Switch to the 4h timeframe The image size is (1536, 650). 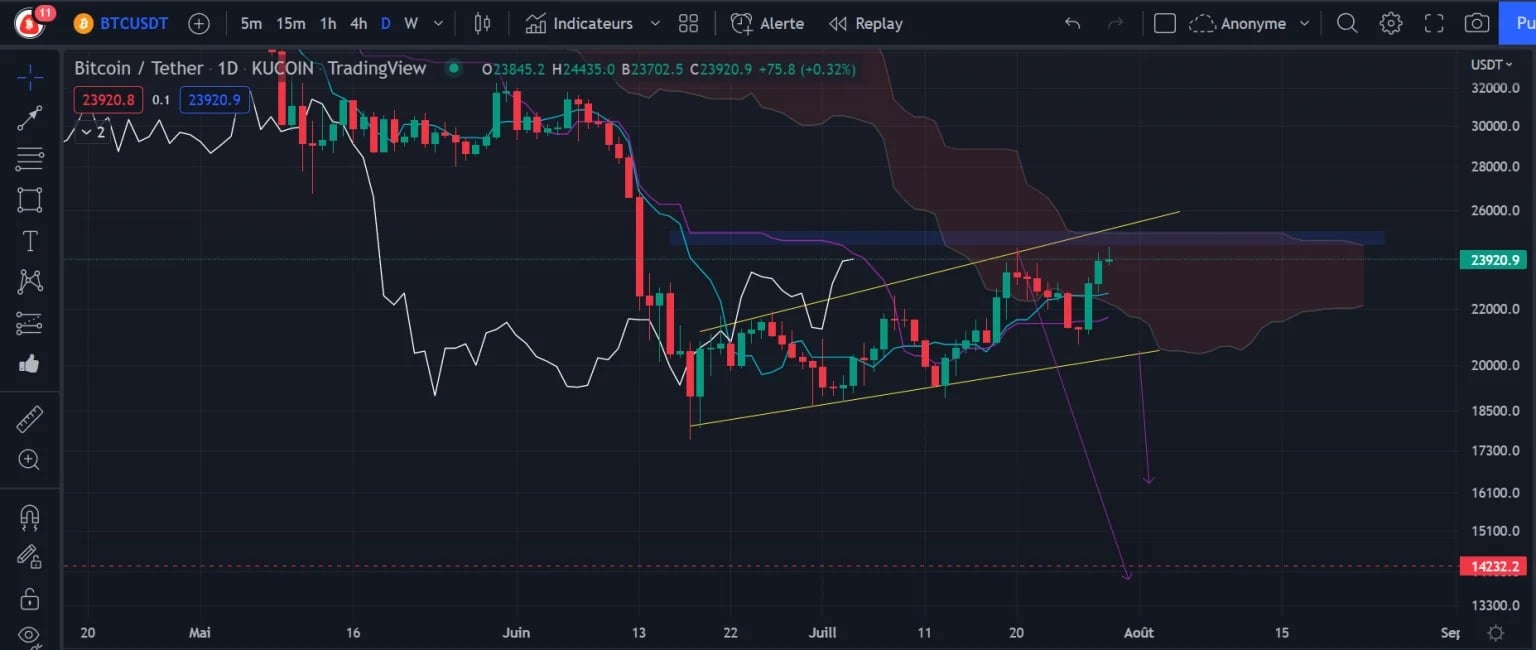point(359,23)
